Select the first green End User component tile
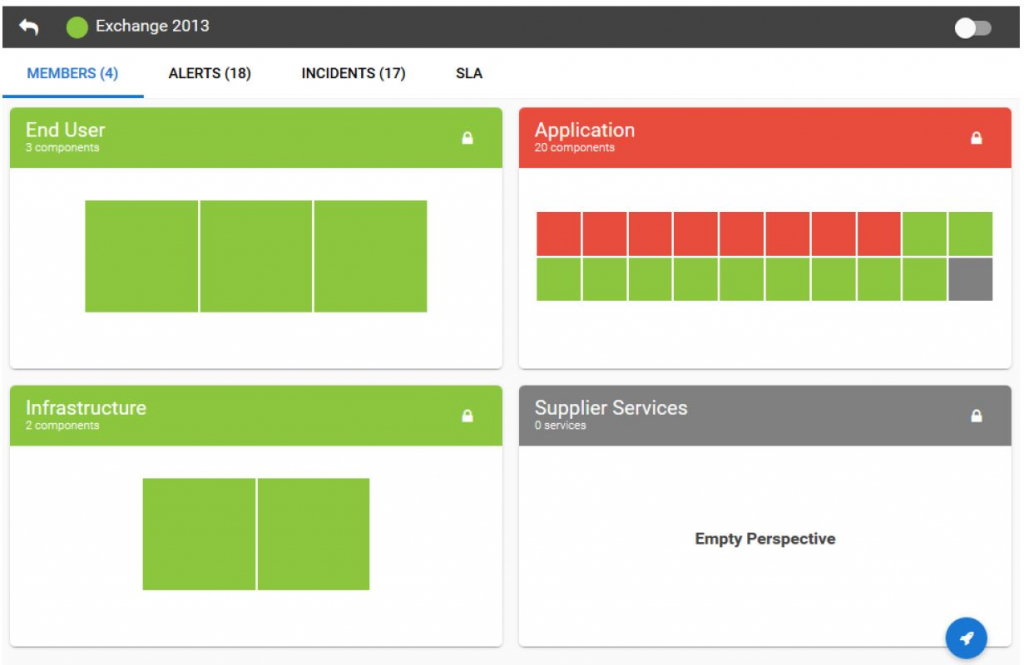This screenshot has width=1024, height=665. [142, 256]
